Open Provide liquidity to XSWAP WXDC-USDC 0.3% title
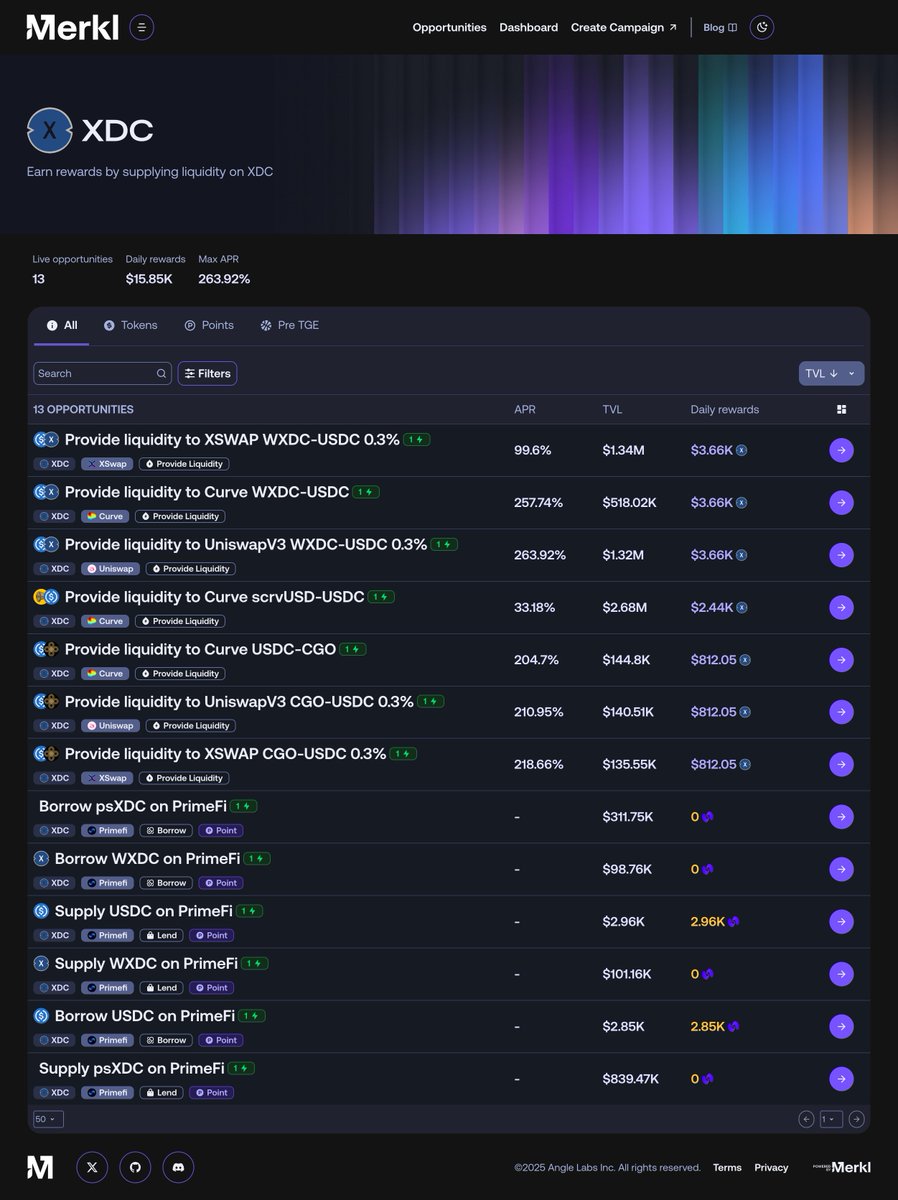The width and height of the screenshot is (898, 1200). click(232, 440)
